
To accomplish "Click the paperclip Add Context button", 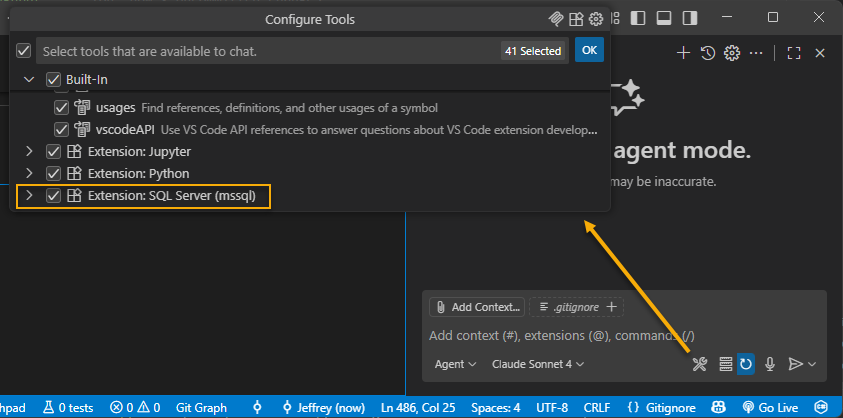I will 476,307.
